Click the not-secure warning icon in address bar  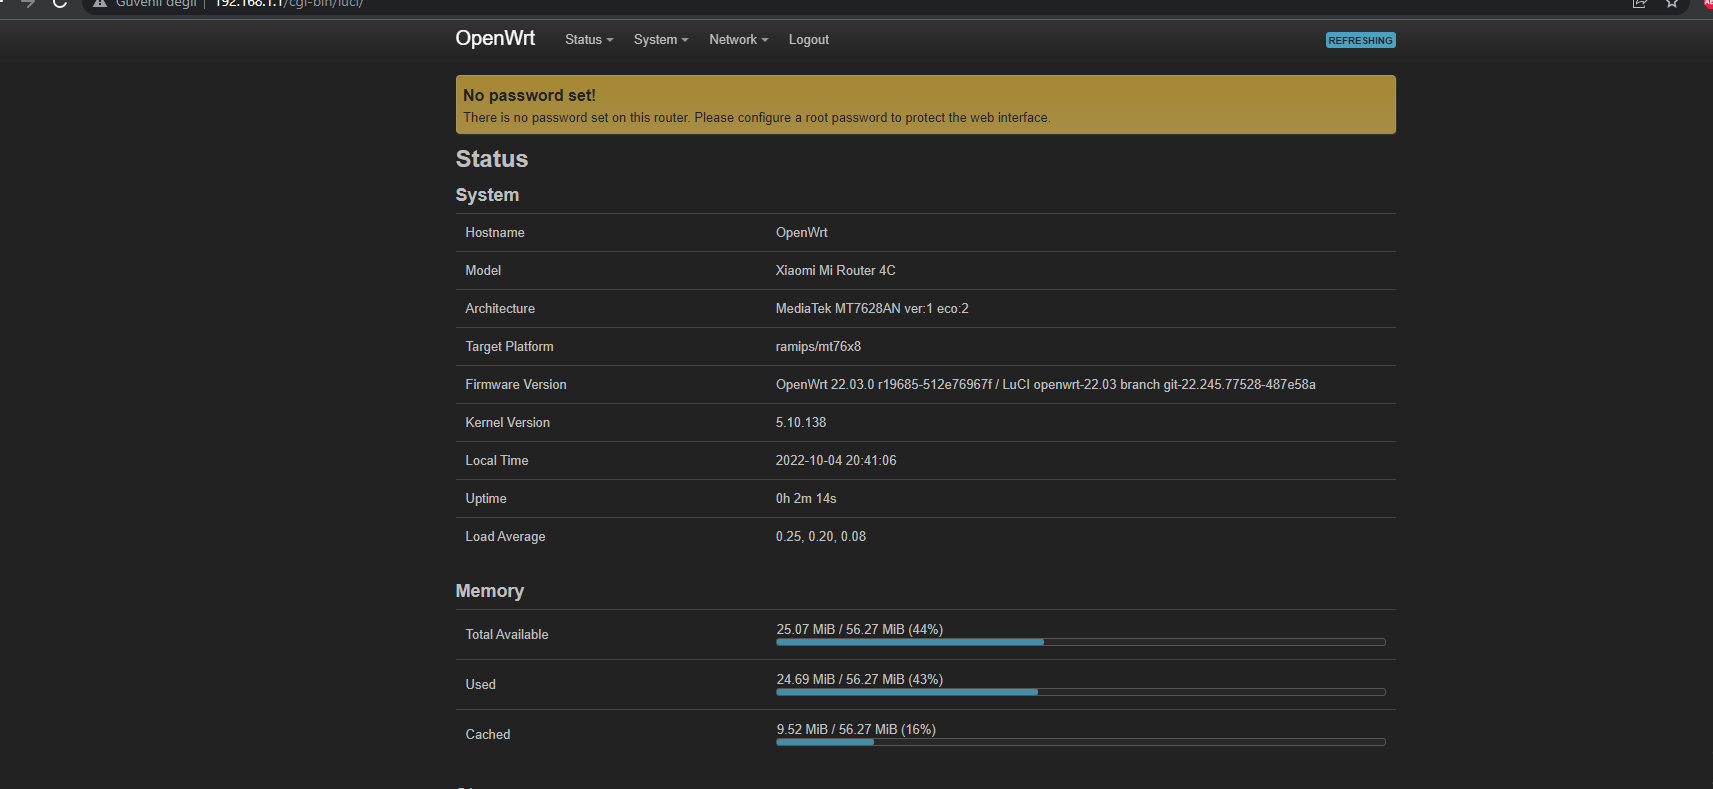tap(100, 3)
